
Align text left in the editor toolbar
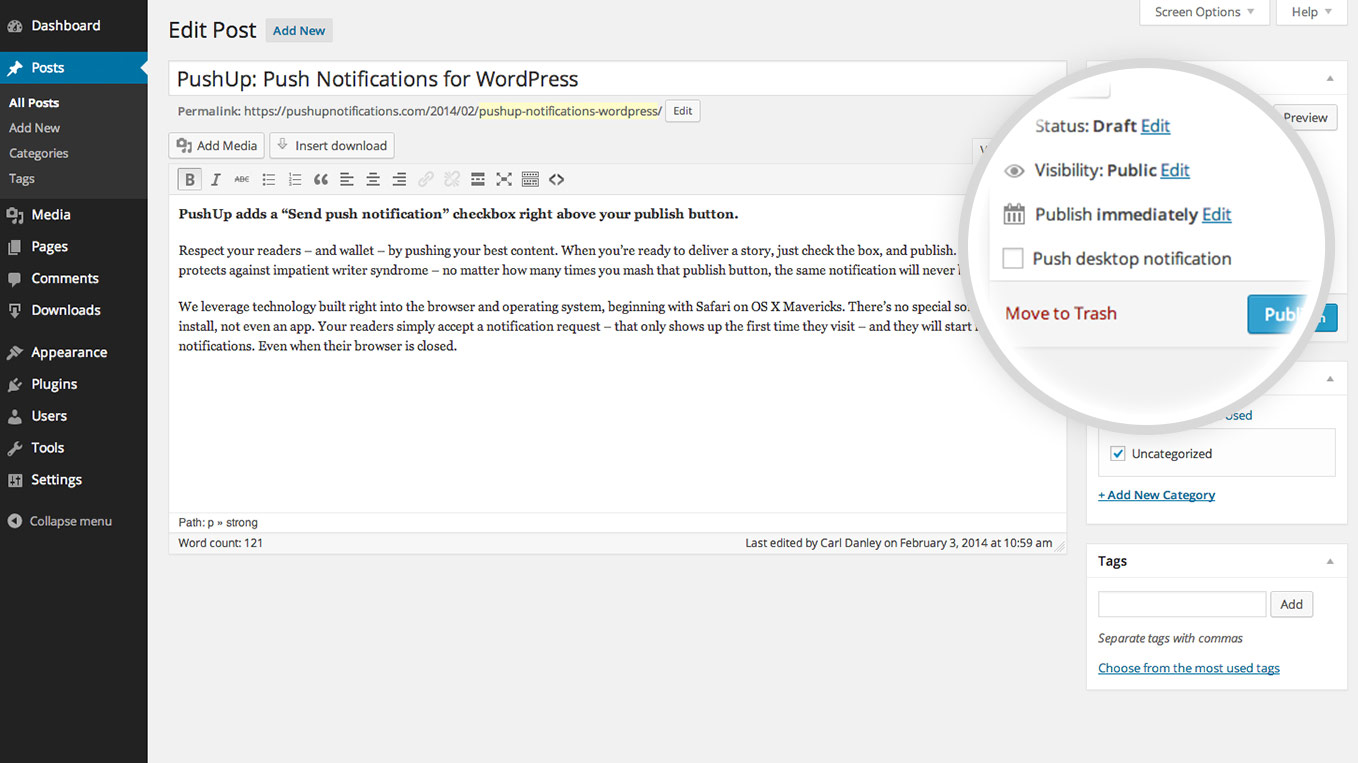(347, 180)
